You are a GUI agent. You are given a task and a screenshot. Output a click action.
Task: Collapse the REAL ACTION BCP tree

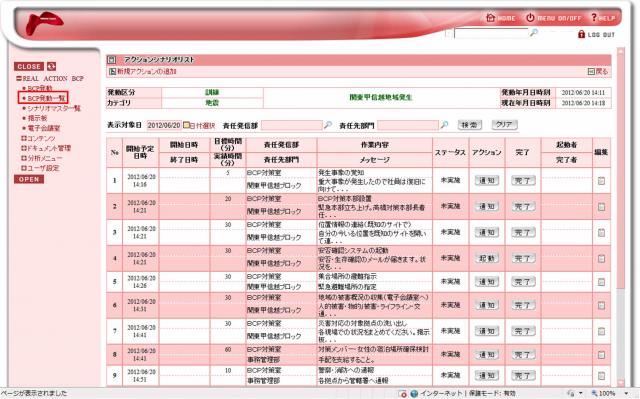pos(19,78)
